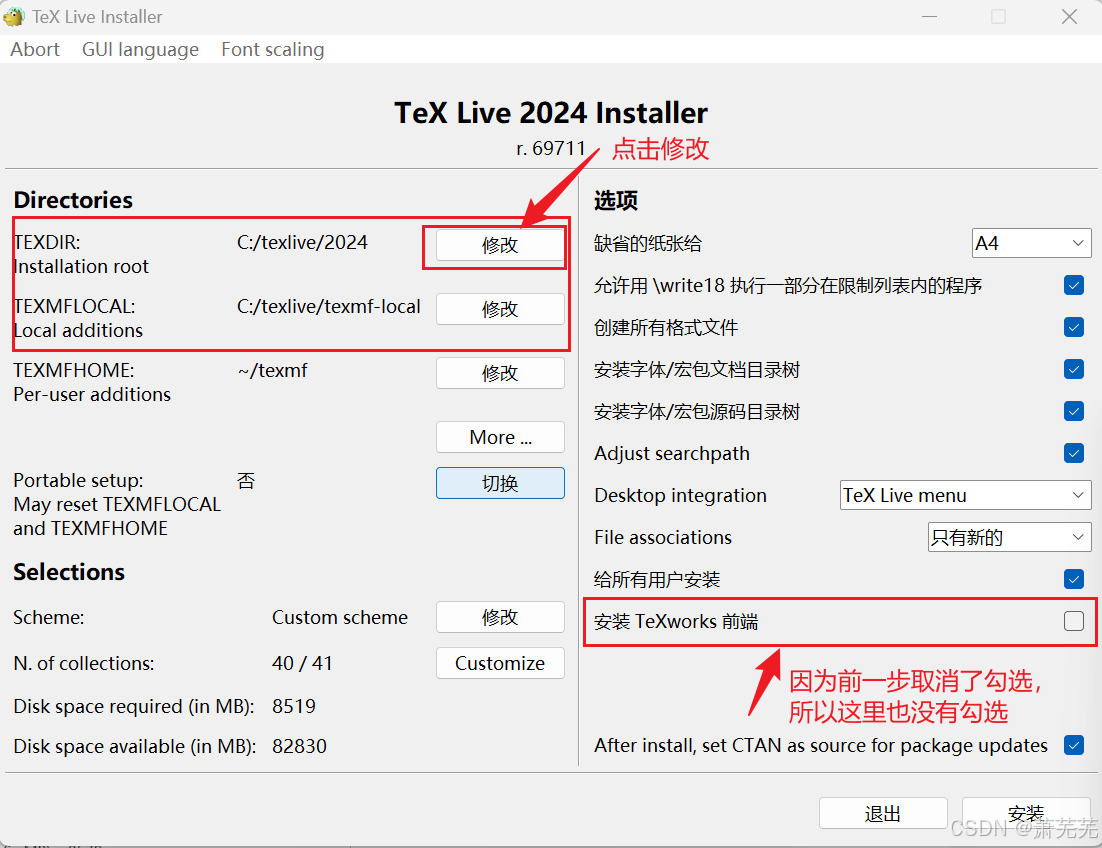Toggle 创建所有格式文件 checkbox
The image size is (1102, 848).
pyautogui.click(x=1073, y=327)
